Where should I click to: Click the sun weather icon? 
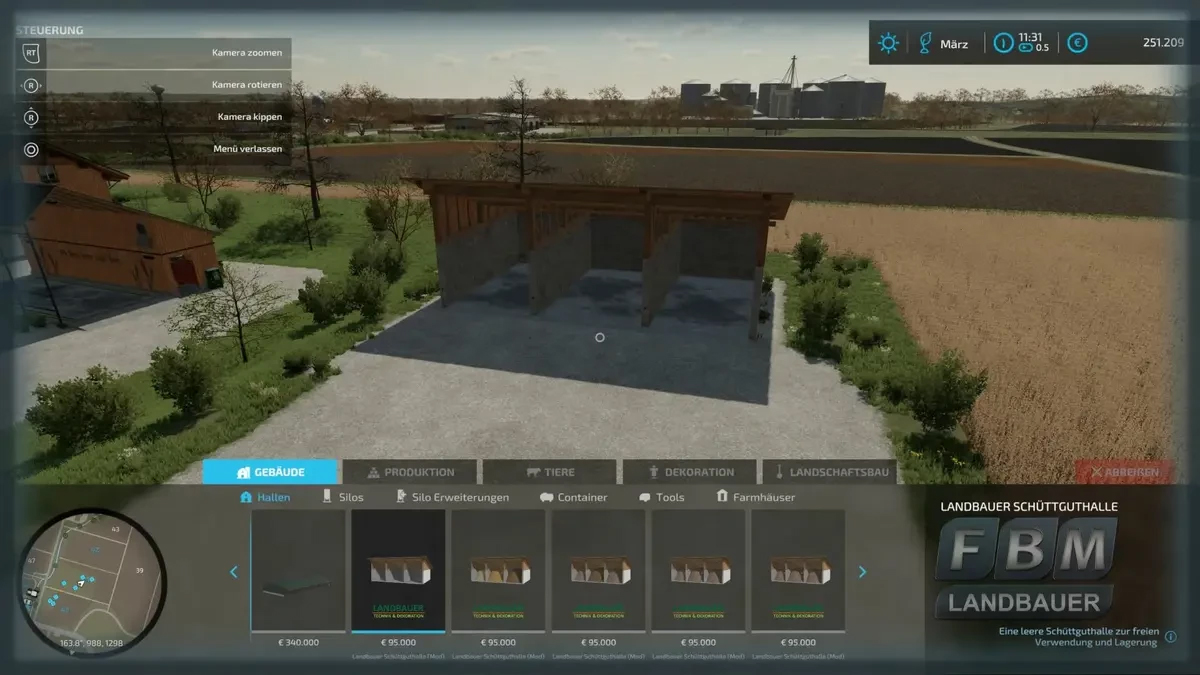pos(887,43)
